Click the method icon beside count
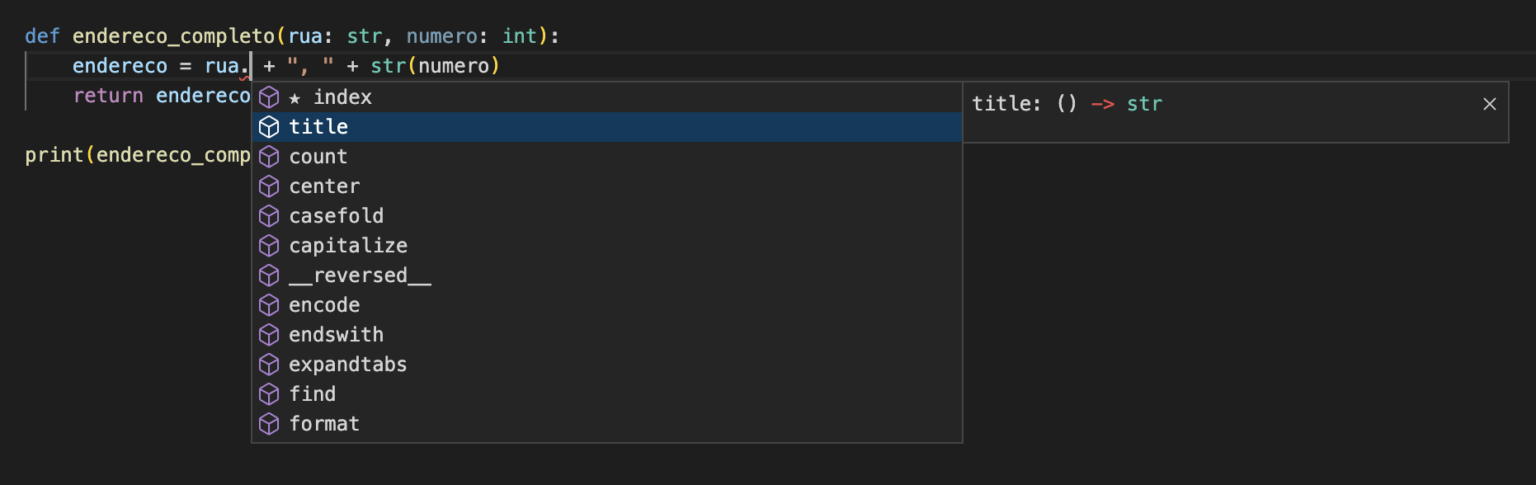The height and width of the screenshot is (485, 1536). coord(269,157)
